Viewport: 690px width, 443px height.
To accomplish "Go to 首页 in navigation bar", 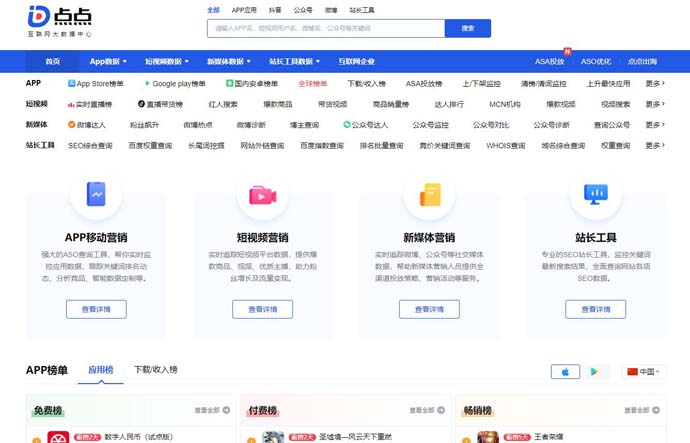I will (x=53, y=61).
